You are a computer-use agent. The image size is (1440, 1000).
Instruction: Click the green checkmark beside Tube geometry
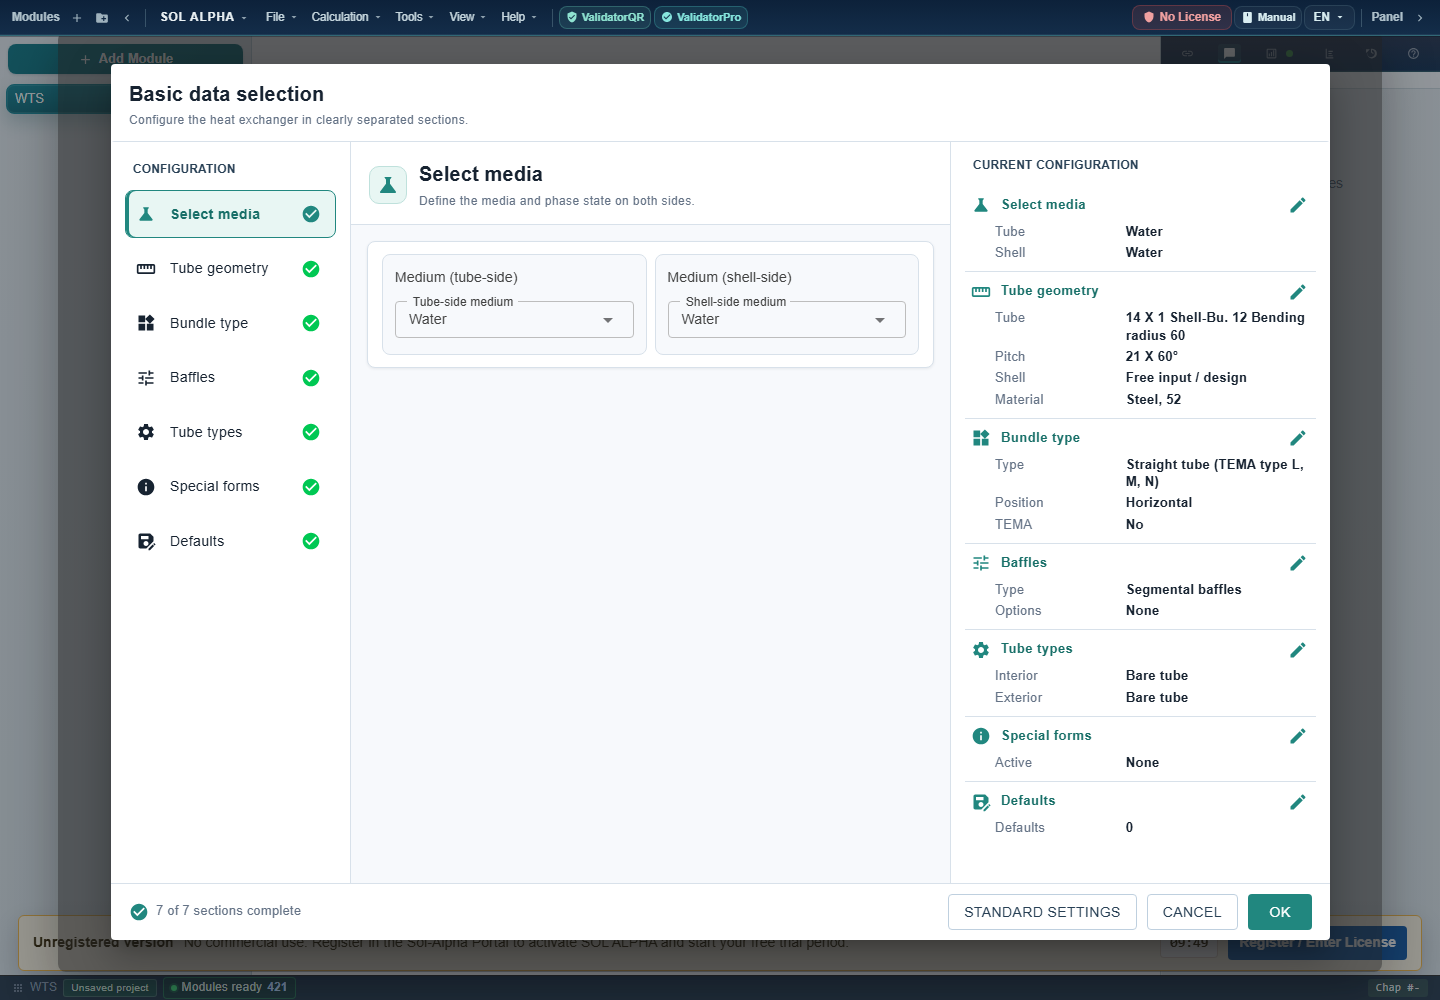point(311,269)
